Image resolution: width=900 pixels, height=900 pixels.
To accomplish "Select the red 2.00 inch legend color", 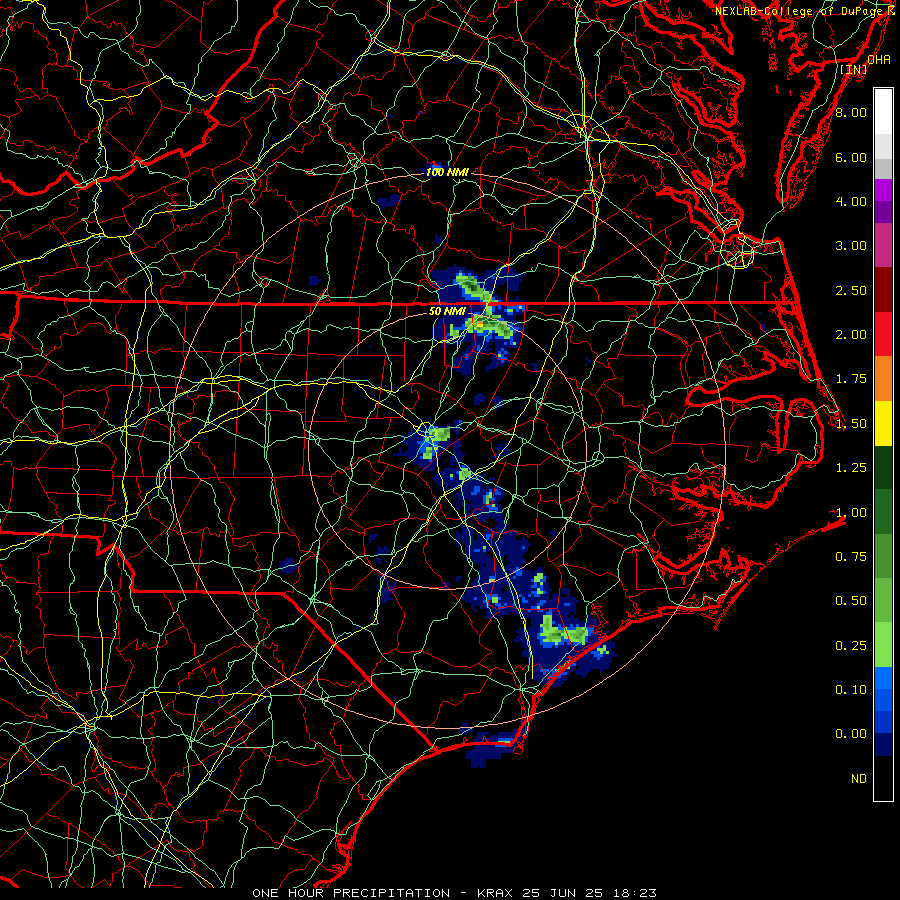I will pyautogui.click(x=883, y=334).
